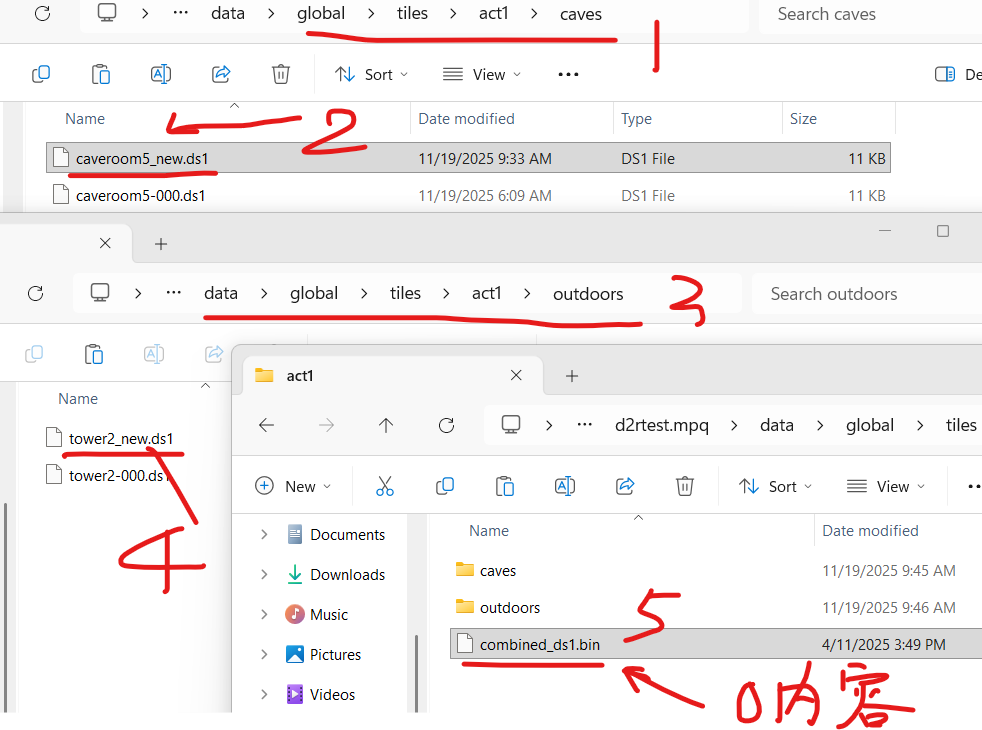Sort by Size column in caves window
Viewport: 982px width, 730px height.
[x=803, y=118]
